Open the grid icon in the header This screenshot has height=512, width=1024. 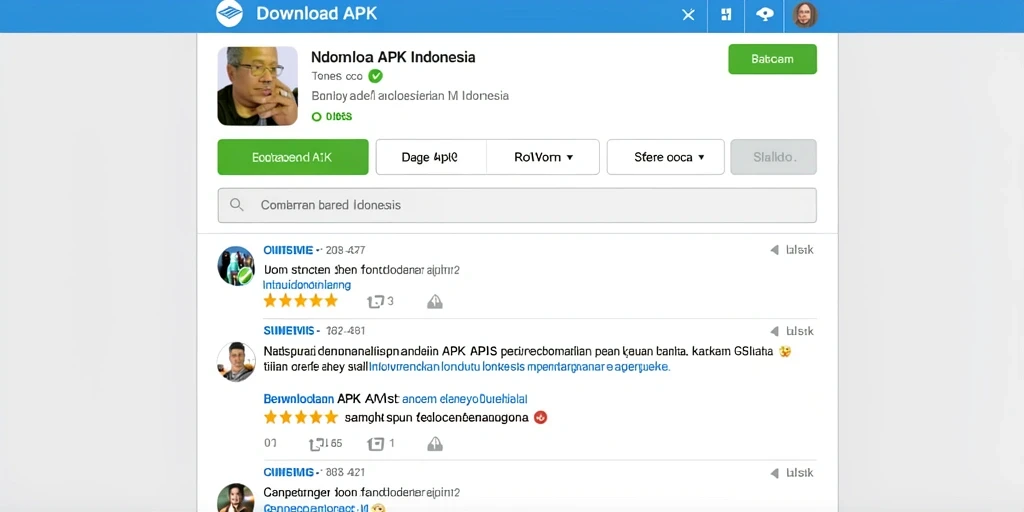coord(726,14)
